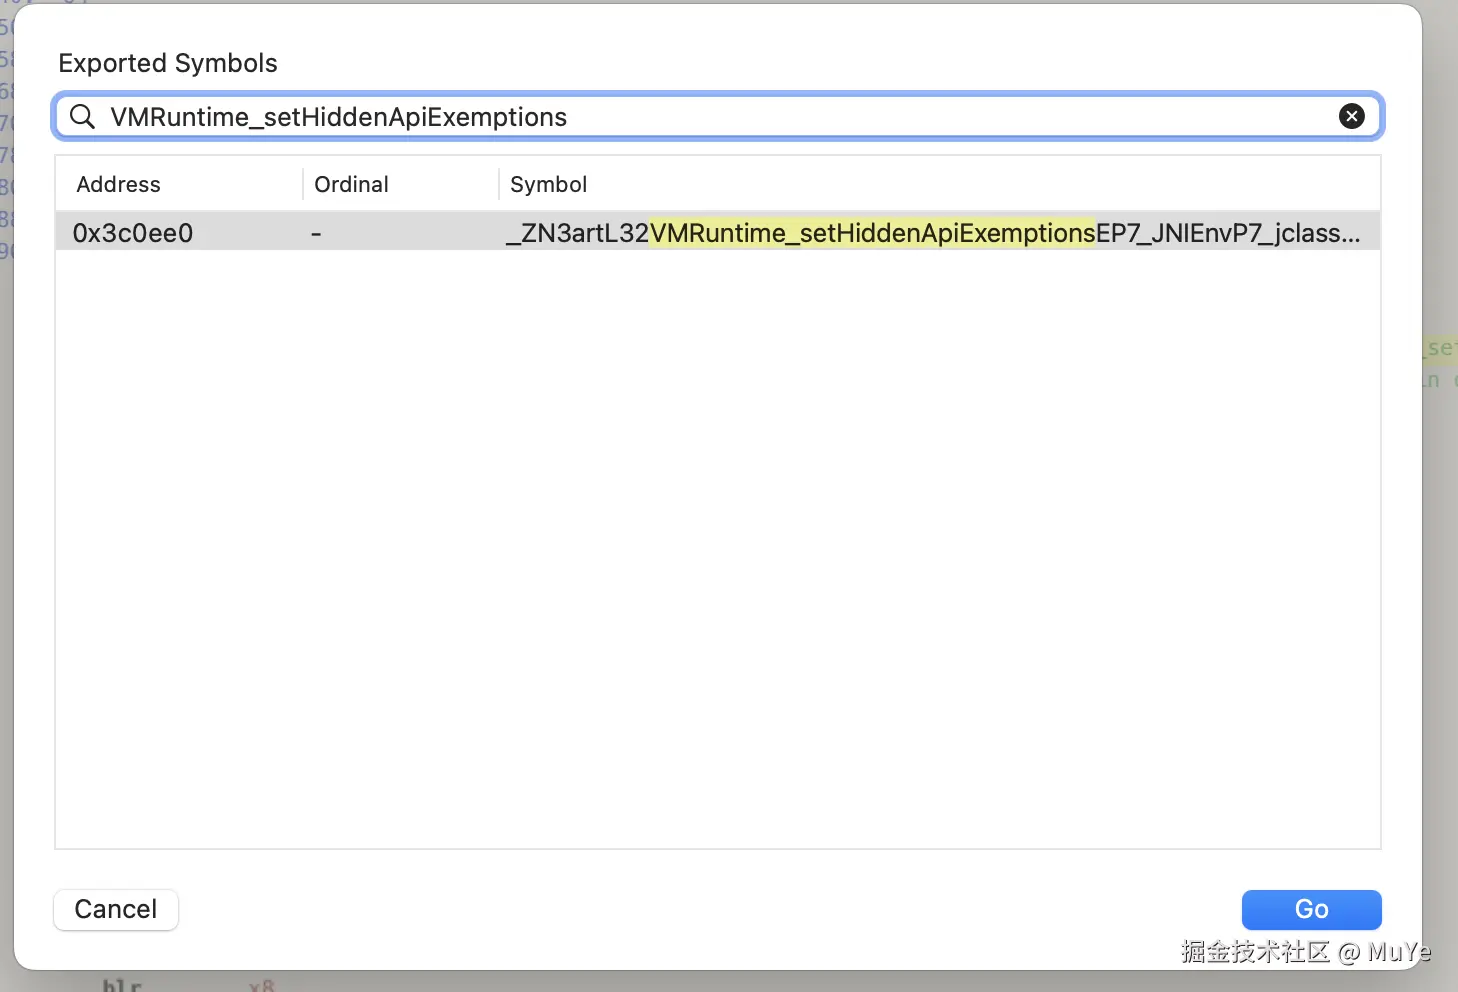Click the magnifying glass search icon
The width and height of the screenshot is (1458, 992).
[x=82, y=116]
